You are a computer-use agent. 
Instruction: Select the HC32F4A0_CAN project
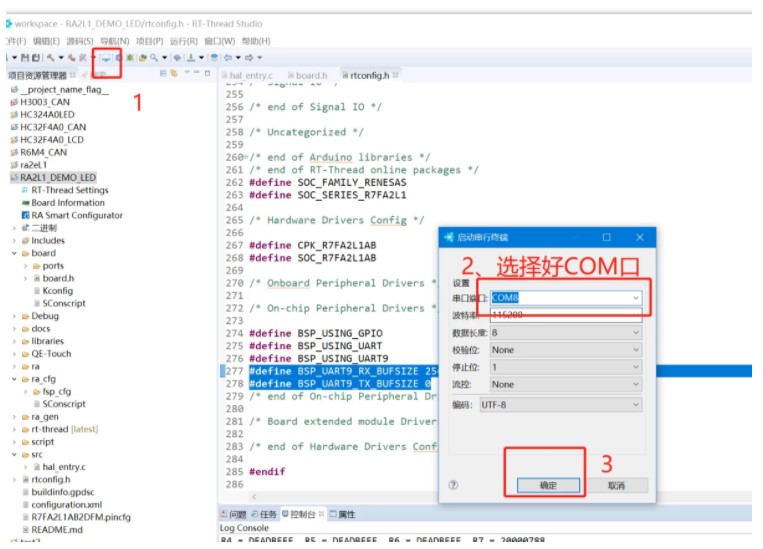[x=48, y=127]
